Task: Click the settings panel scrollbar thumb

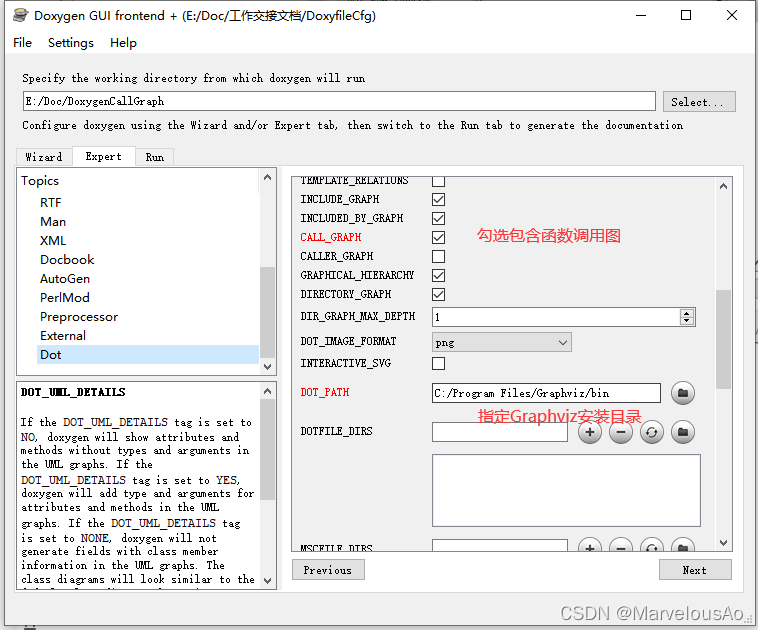Action: pos(723,339)
